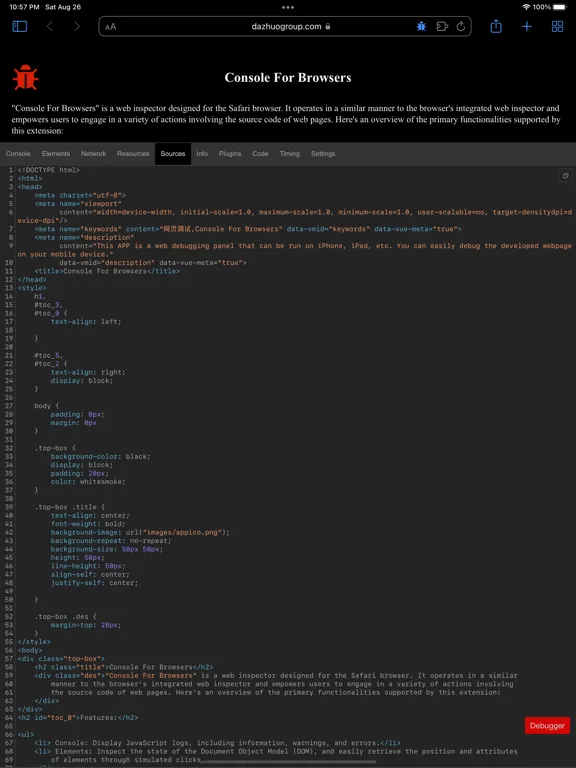
Task: Open the Plugins tab
Action: pyautogui.click(x=230, y=154)
